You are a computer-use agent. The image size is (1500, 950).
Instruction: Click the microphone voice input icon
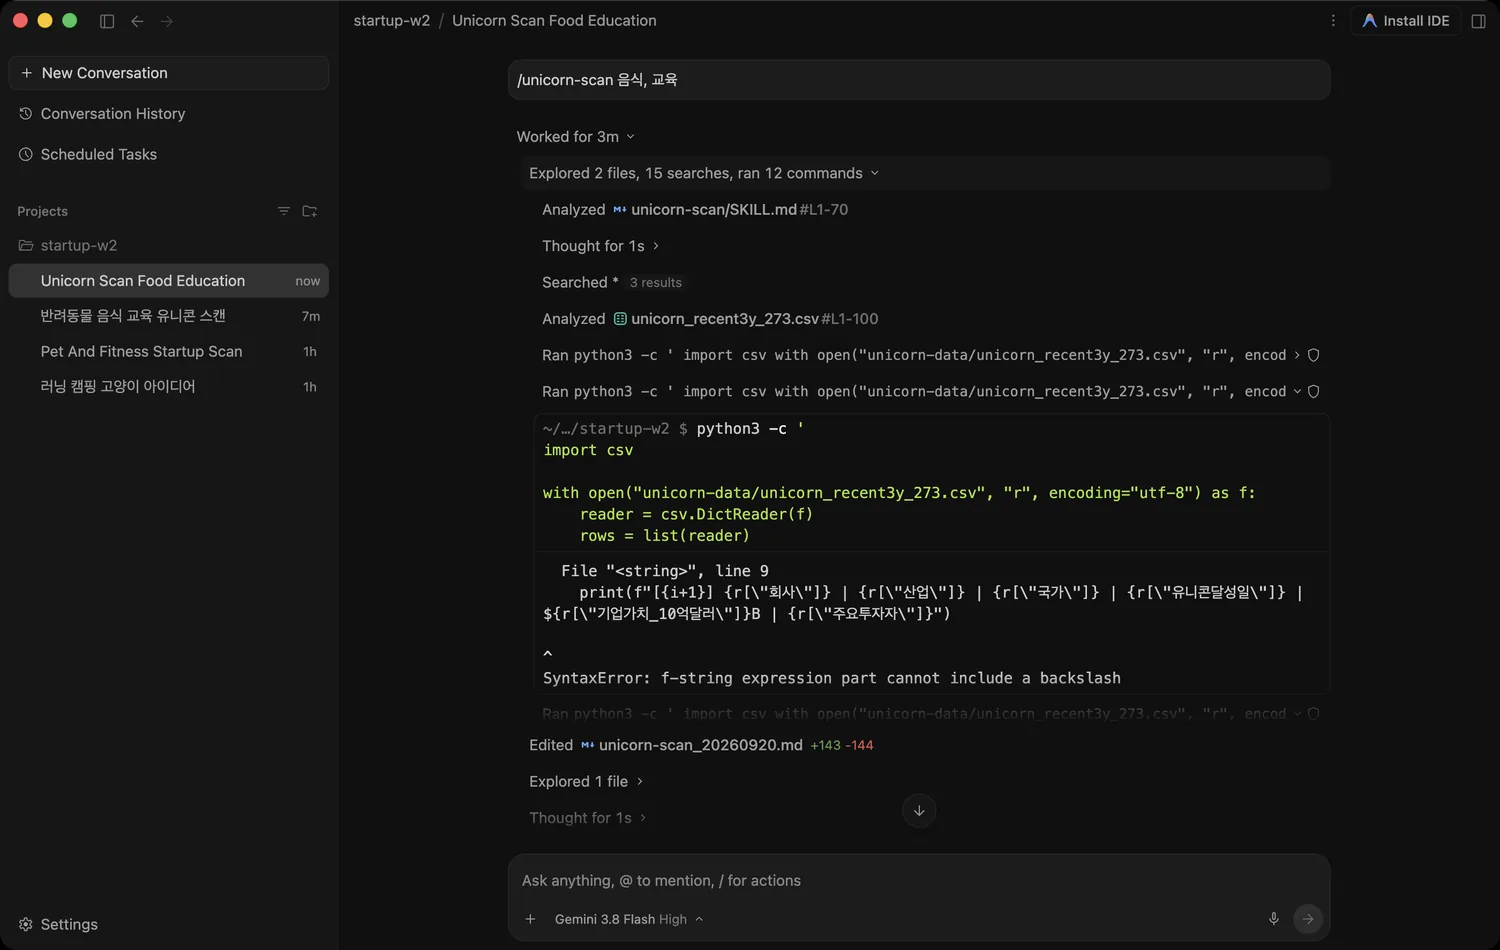click(1273, 919)
